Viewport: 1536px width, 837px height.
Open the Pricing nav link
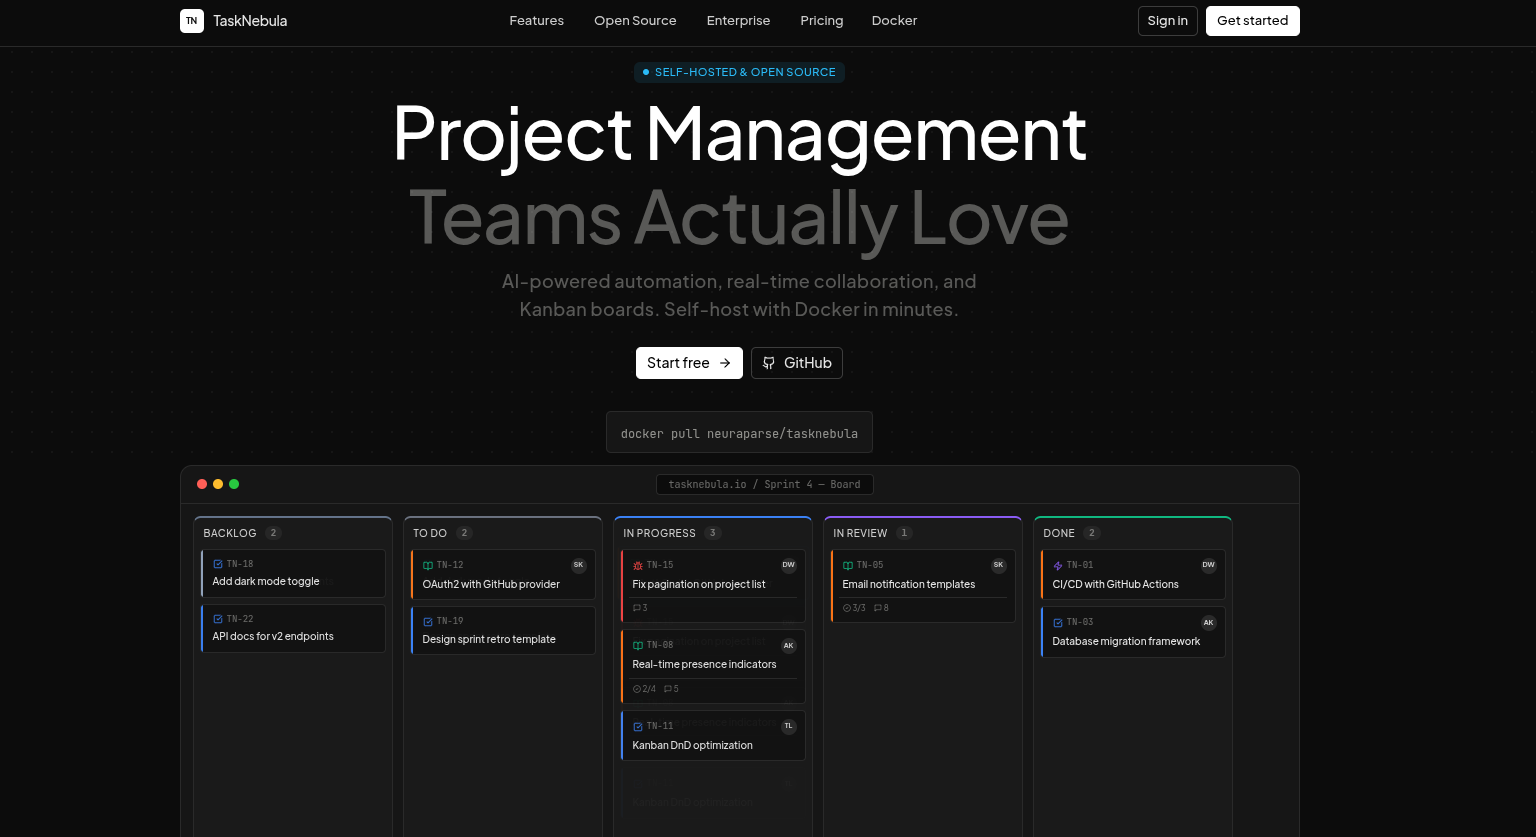pos(822,21)
